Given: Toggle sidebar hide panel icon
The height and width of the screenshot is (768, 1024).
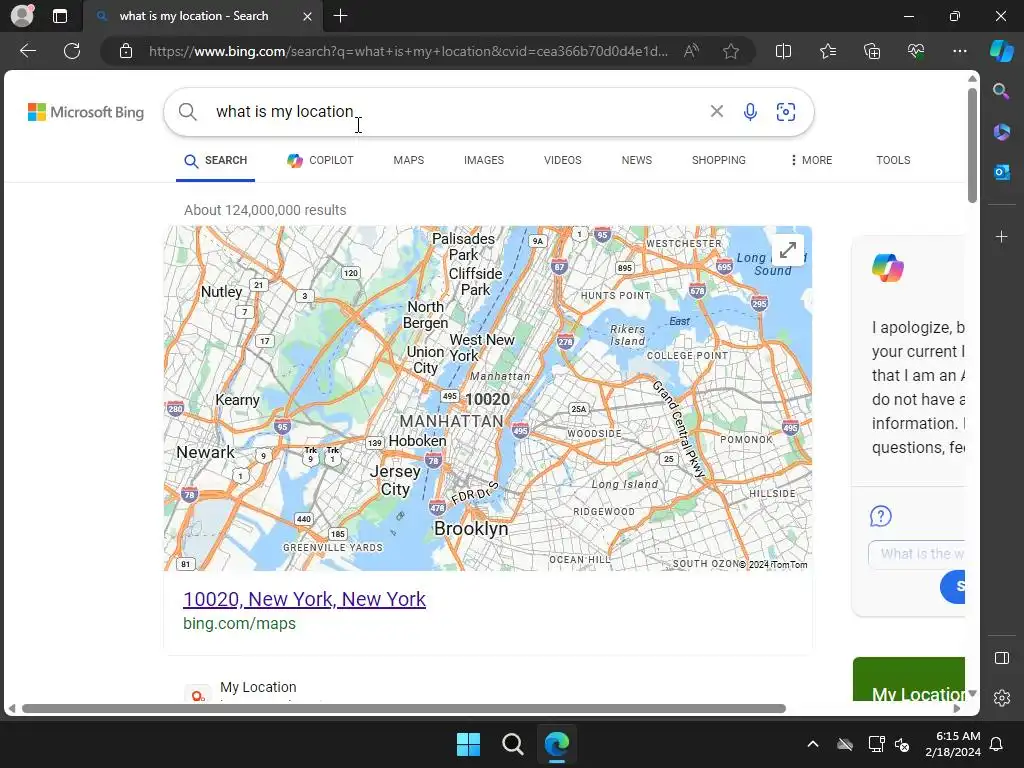Looking at the screenshot, I should pos(1001,658).
